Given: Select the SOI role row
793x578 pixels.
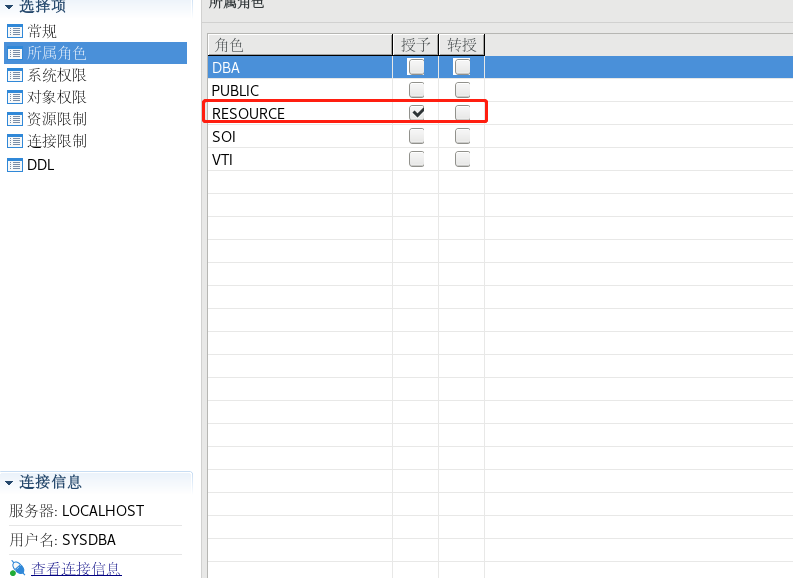Looking at the screenshot, I should [x=500, y=136].
